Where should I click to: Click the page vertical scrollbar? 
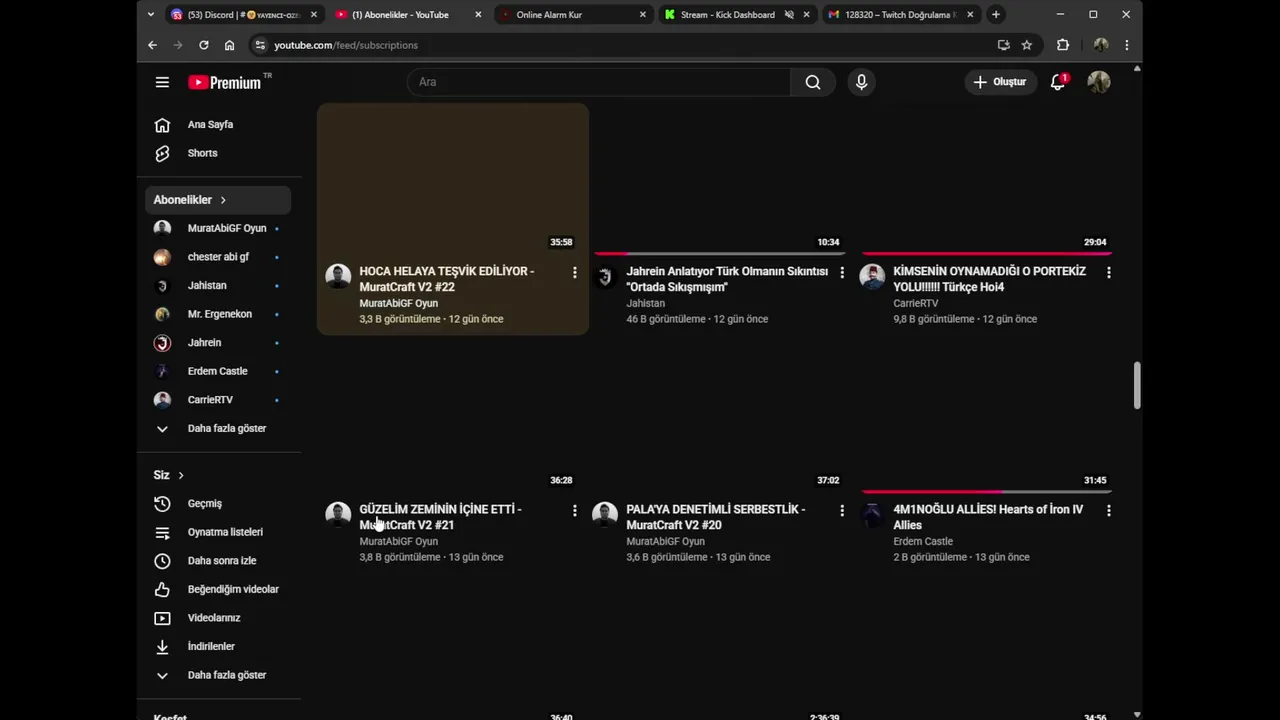tap(1137, 385)
